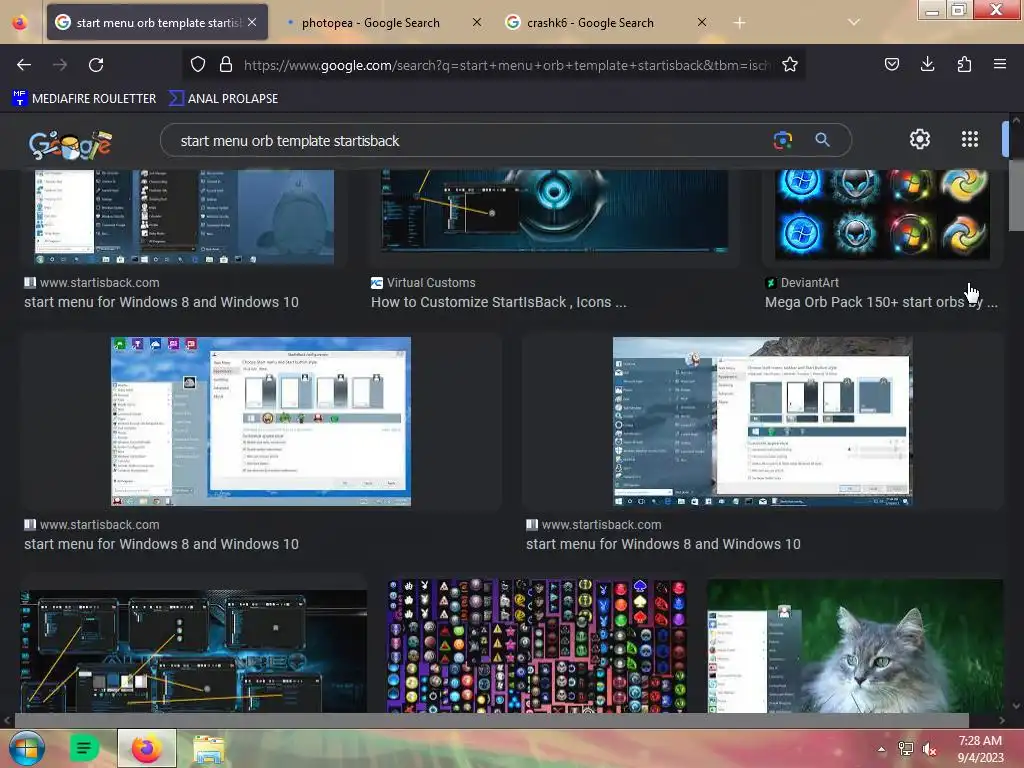Click the vertical page scrollbar thumb
This screenshot has width=1024, height=768.
[x=1016, y=195]
